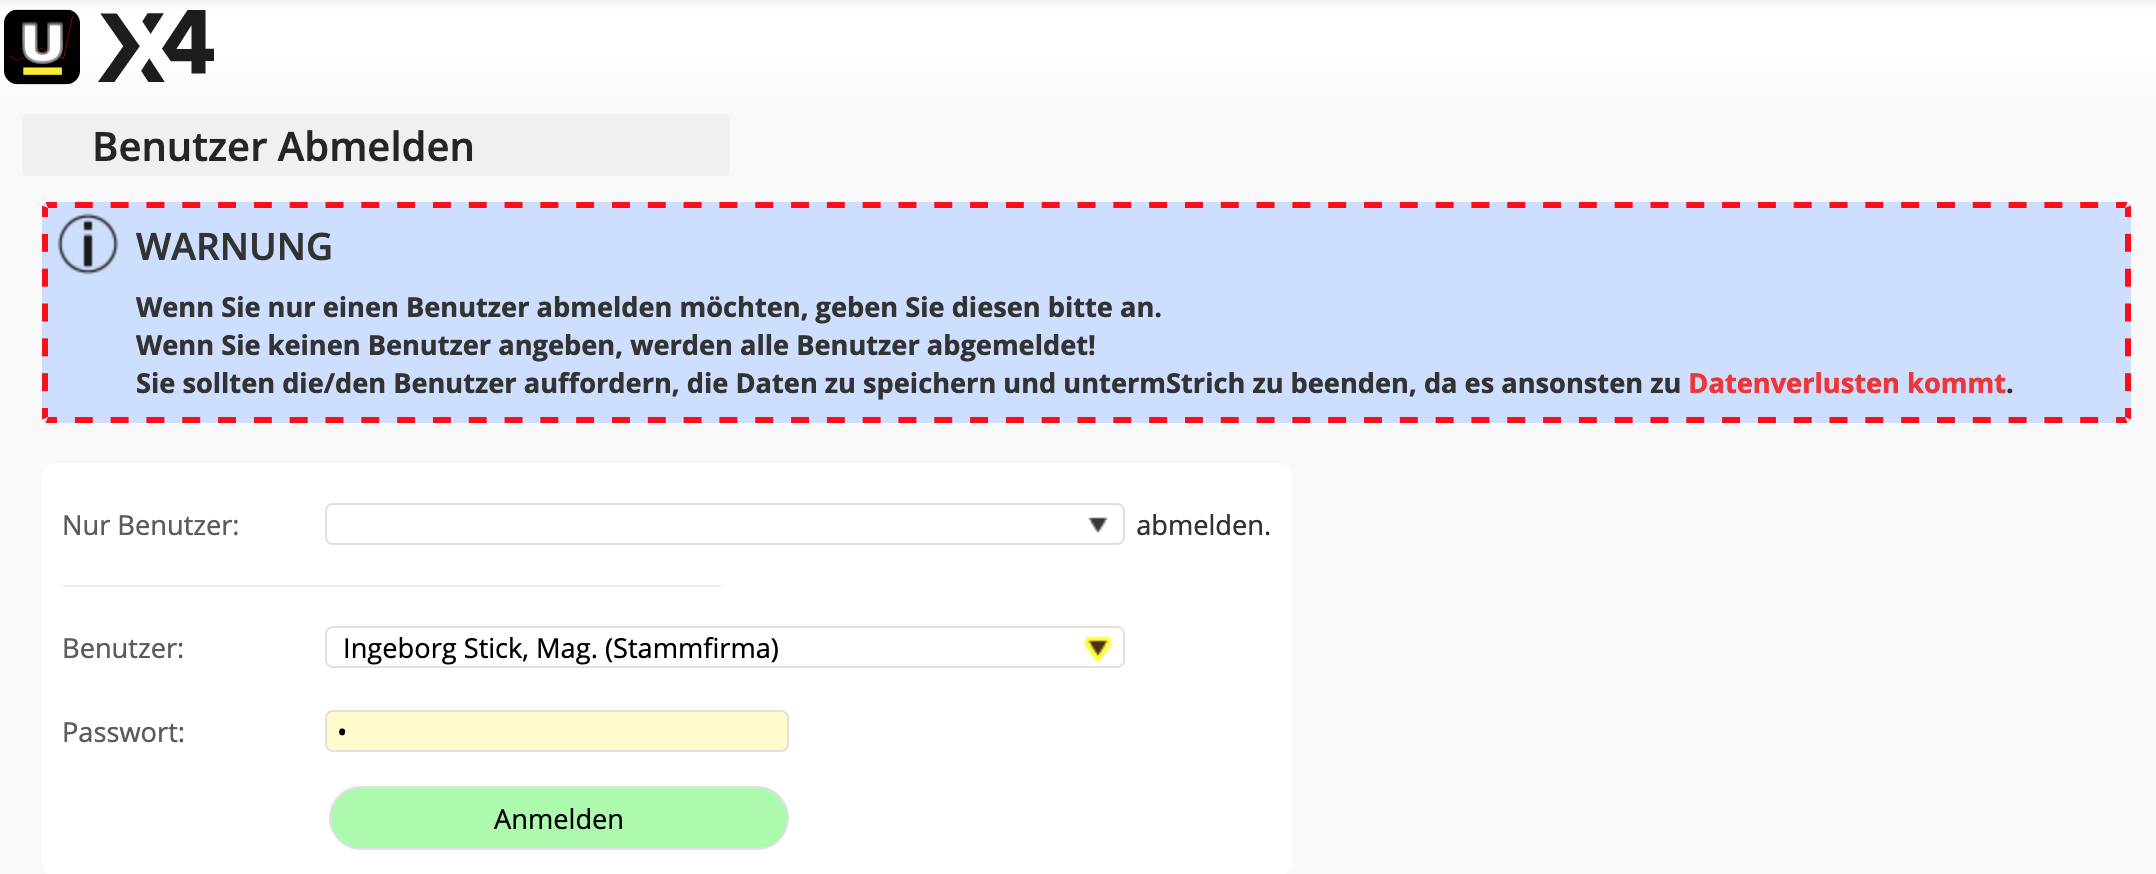Screen dimensions: 2156x874
Task: Click the divider line below Nur Benutzer
Action: click(x=392, y=586)
